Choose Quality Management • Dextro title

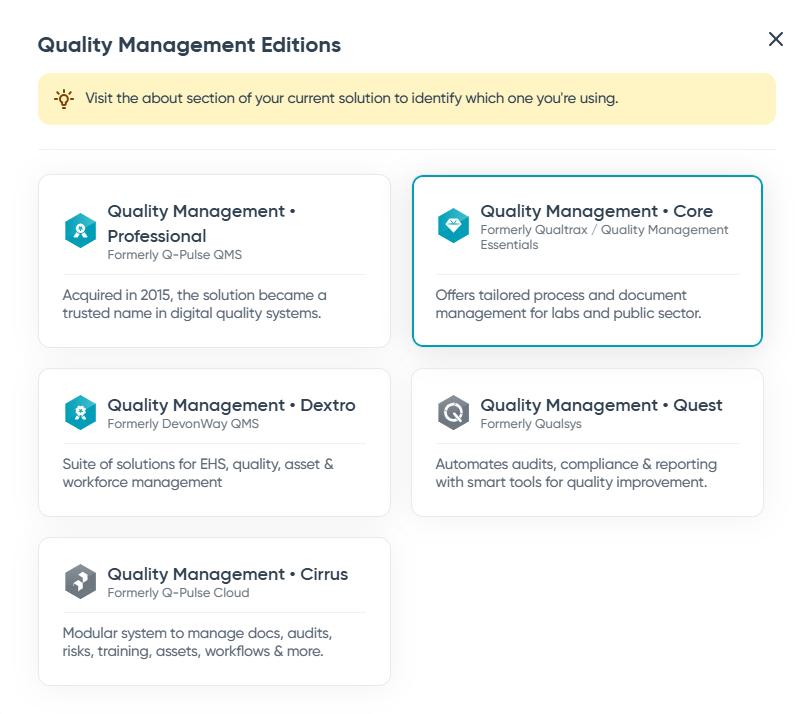point(231,405)
